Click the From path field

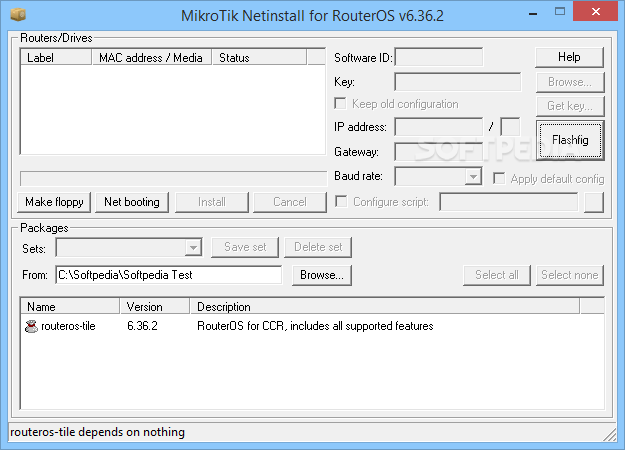[x=169, y=275]
